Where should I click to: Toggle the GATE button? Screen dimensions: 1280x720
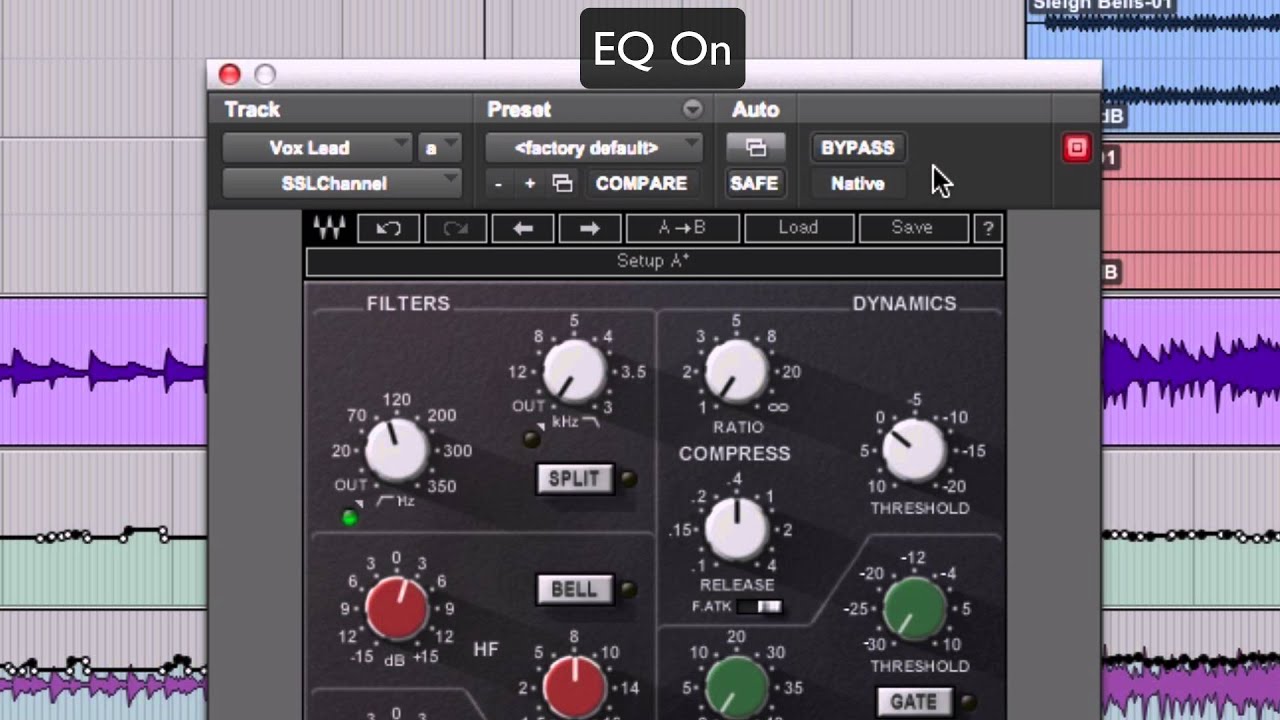tap(913, 702)
